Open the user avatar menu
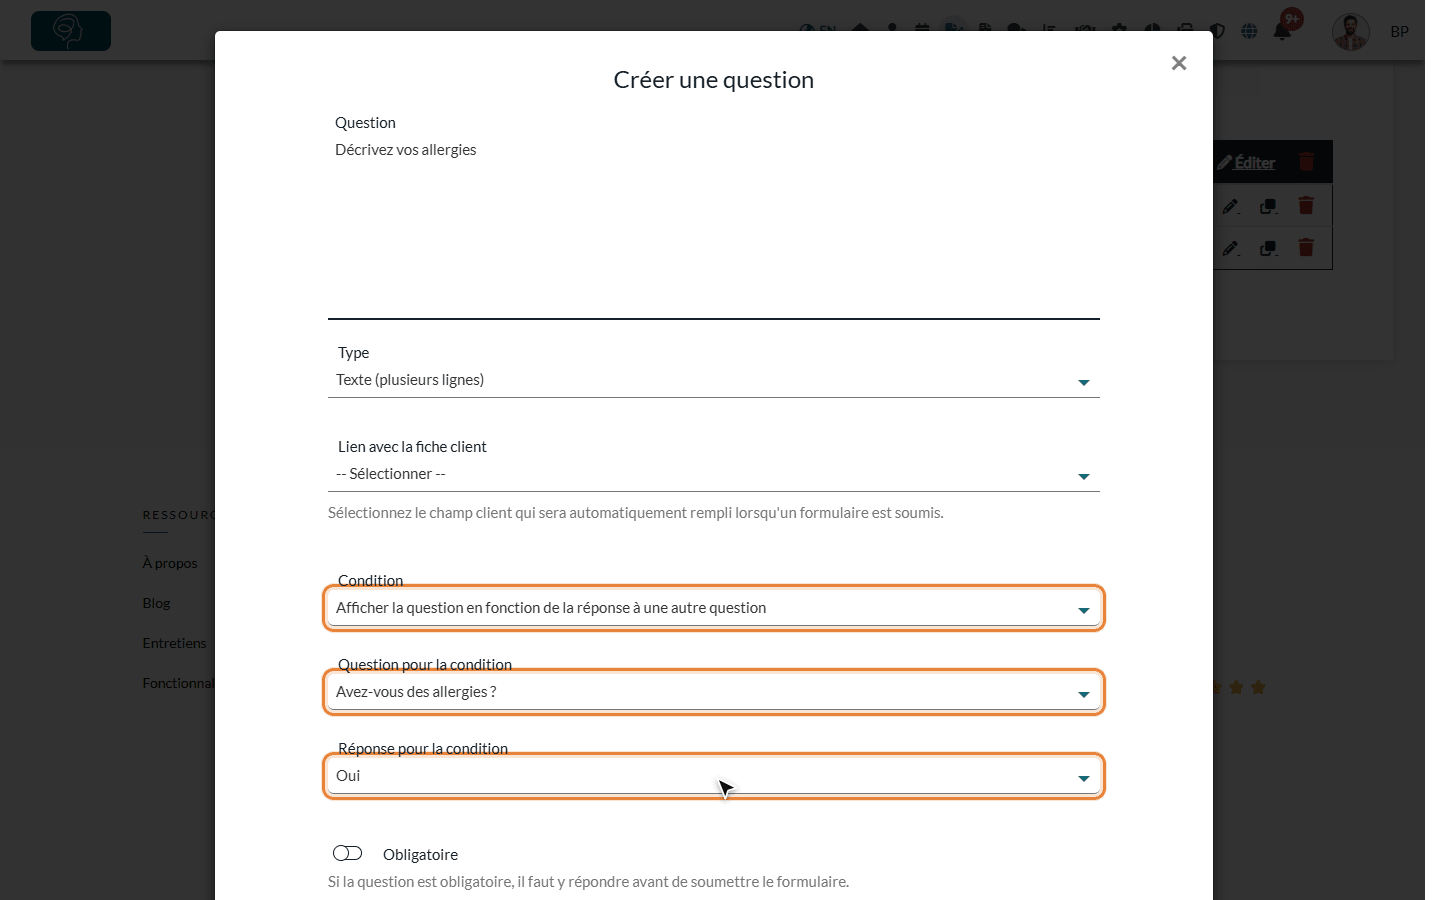 1351,32
